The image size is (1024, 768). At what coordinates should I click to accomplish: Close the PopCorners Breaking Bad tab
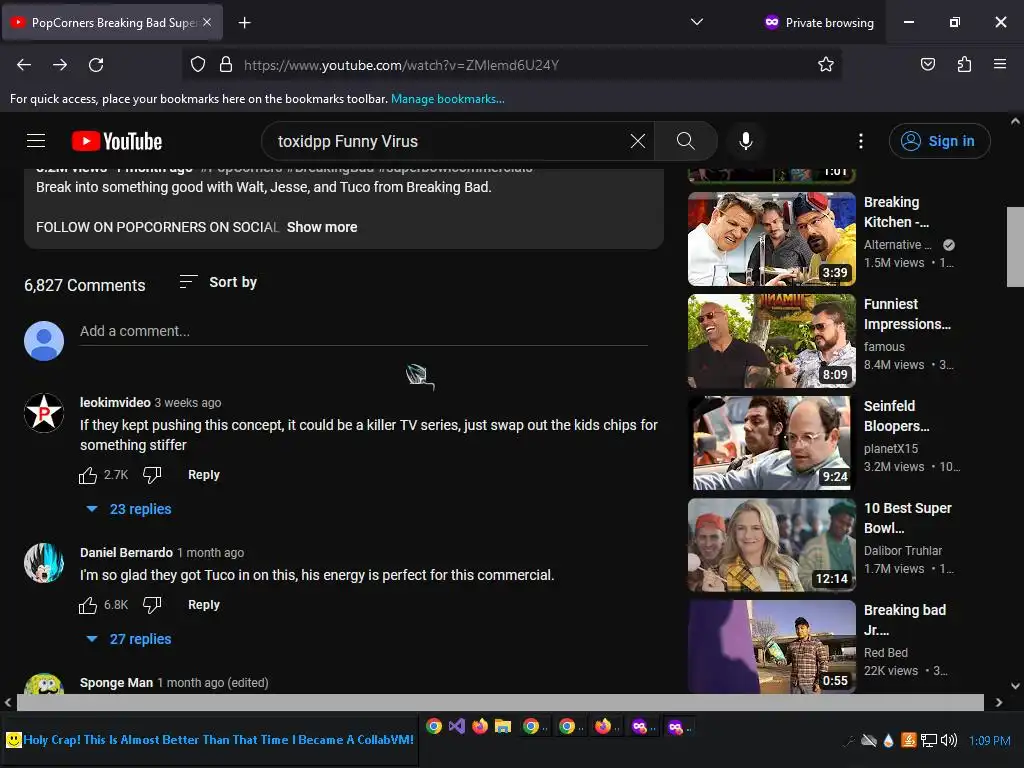click(x=207, y=22)
